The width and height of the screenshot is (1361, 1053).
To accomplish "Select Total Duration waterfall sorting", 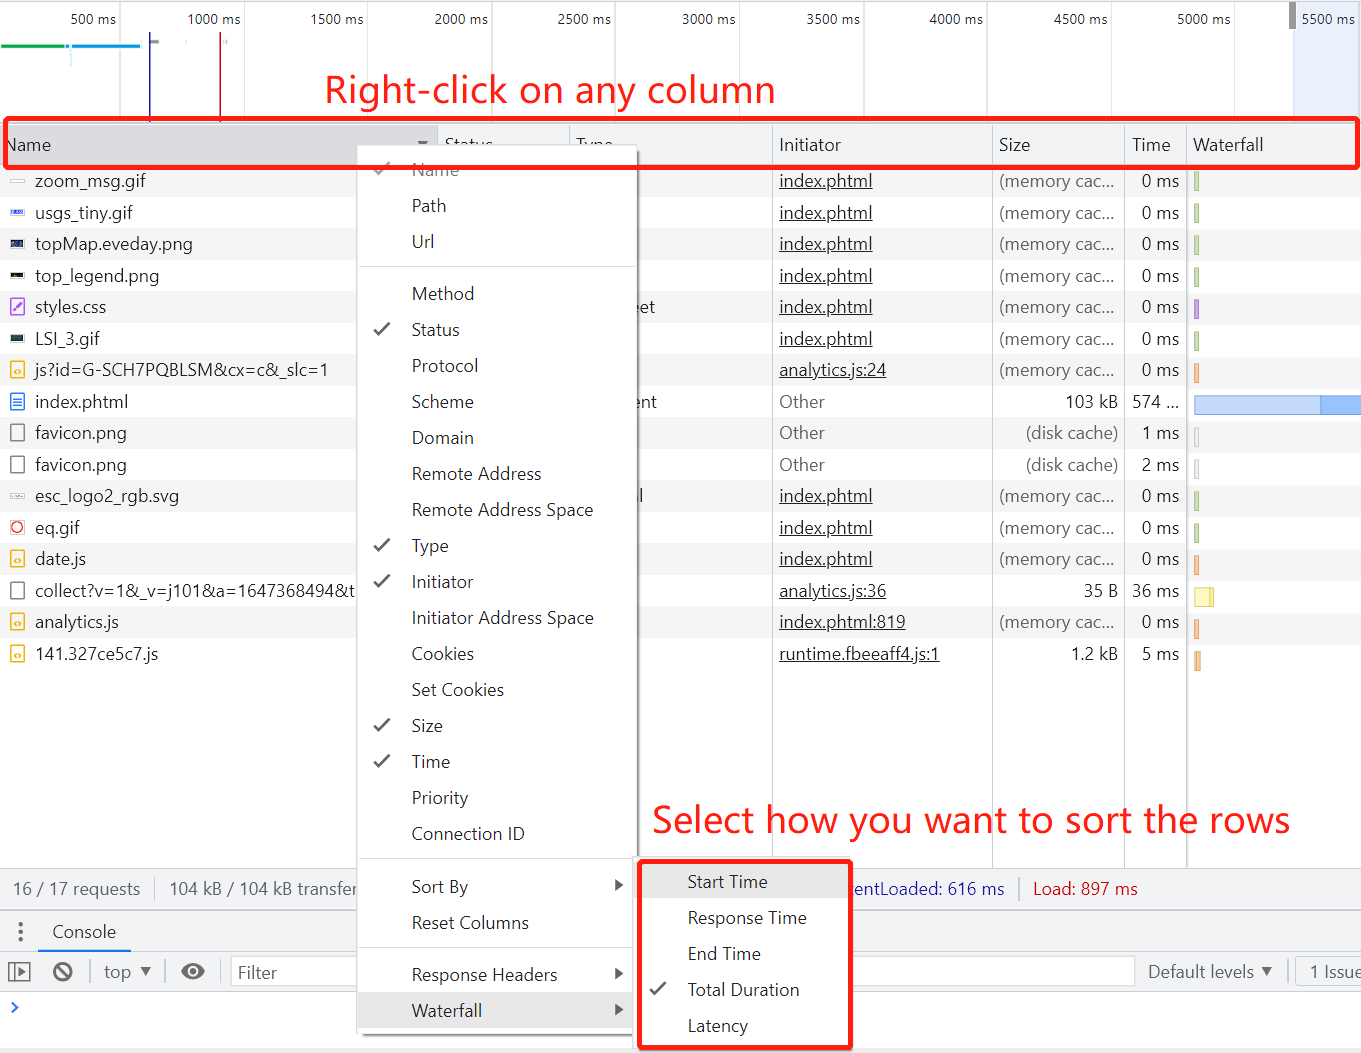I will click(745, 990).
